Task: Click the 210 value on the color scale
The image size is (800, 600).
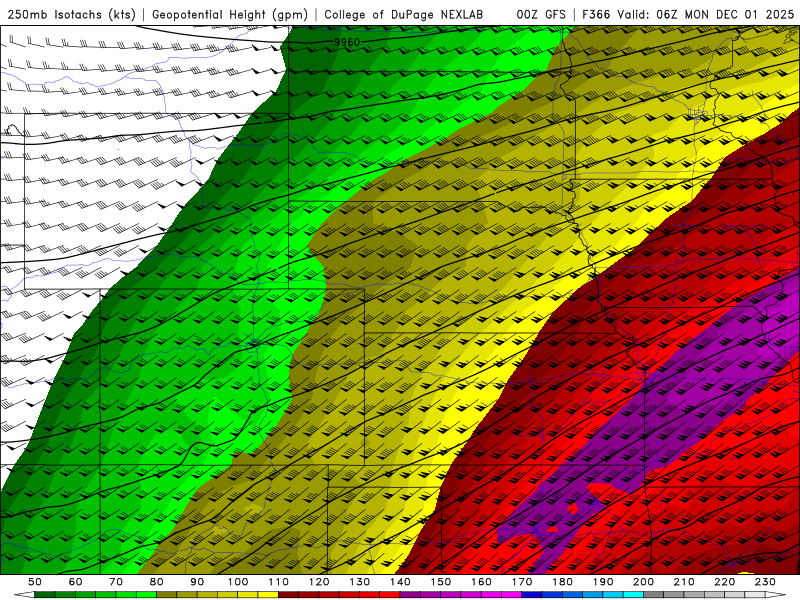Action: point(684,582)
